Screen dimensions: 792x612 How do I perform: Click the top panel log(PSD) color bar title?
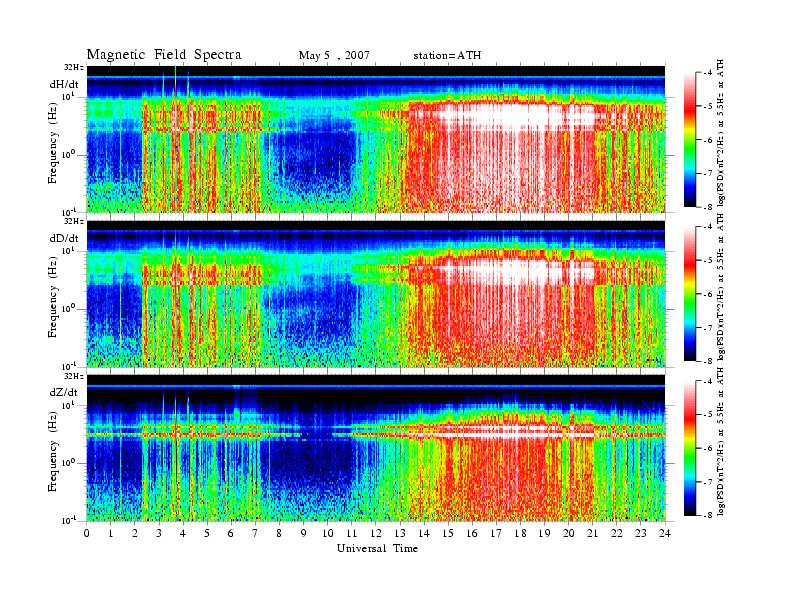[x=721, y=133]
